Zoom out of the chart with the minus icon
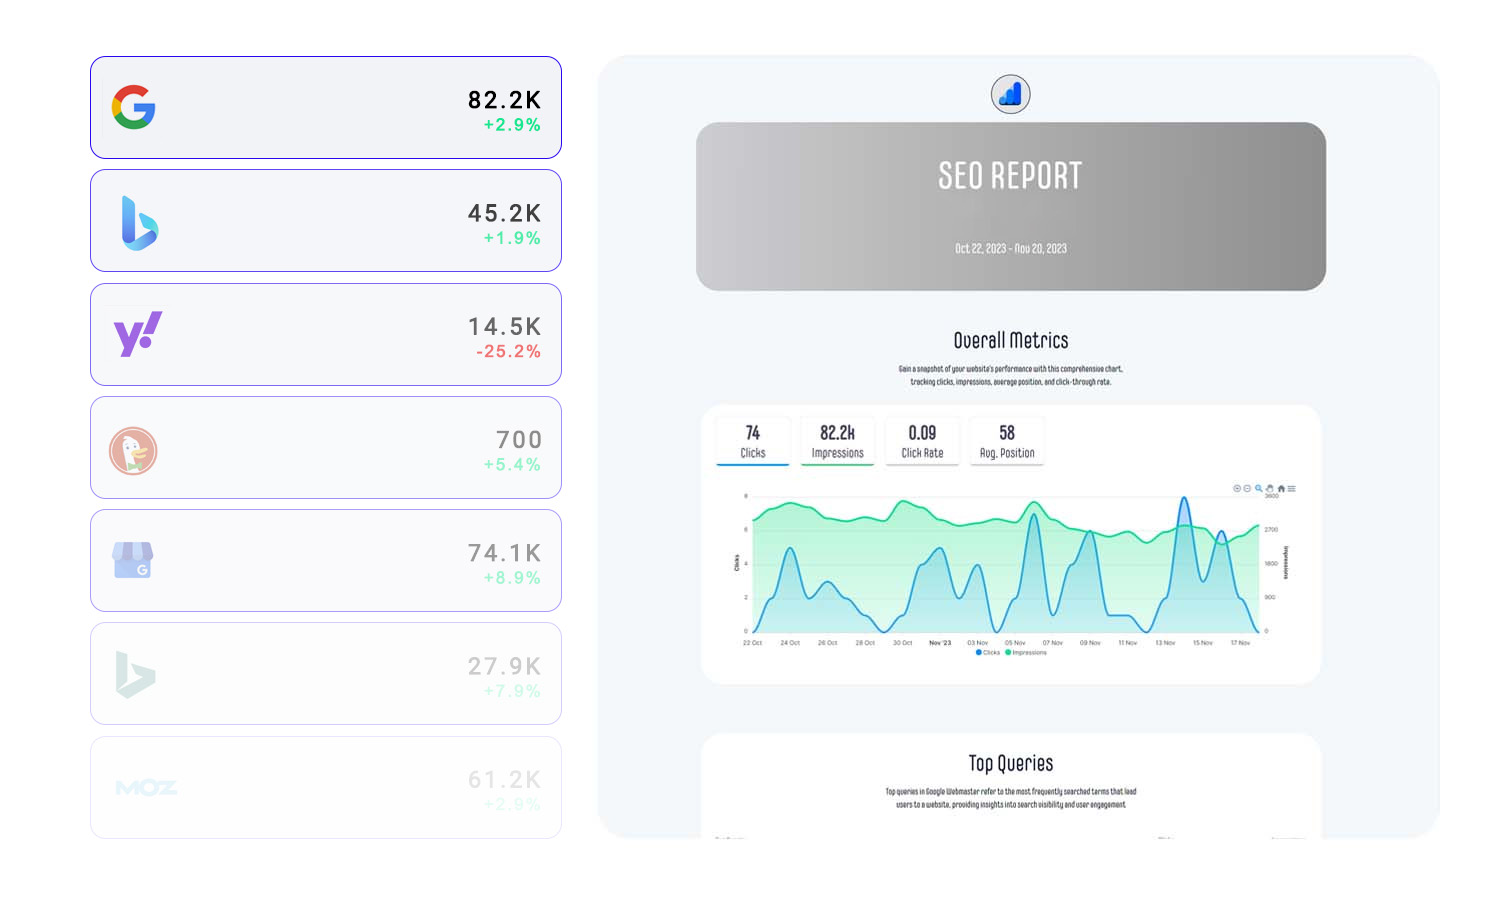Image resolution: width=1500 pixels, height=897 pixels. tap(1247, 489)
